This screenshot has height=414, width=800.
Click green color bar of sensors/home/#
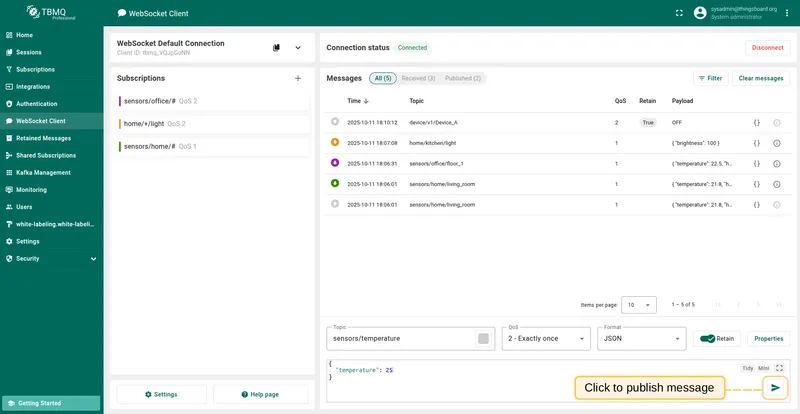tap(119, 147)
